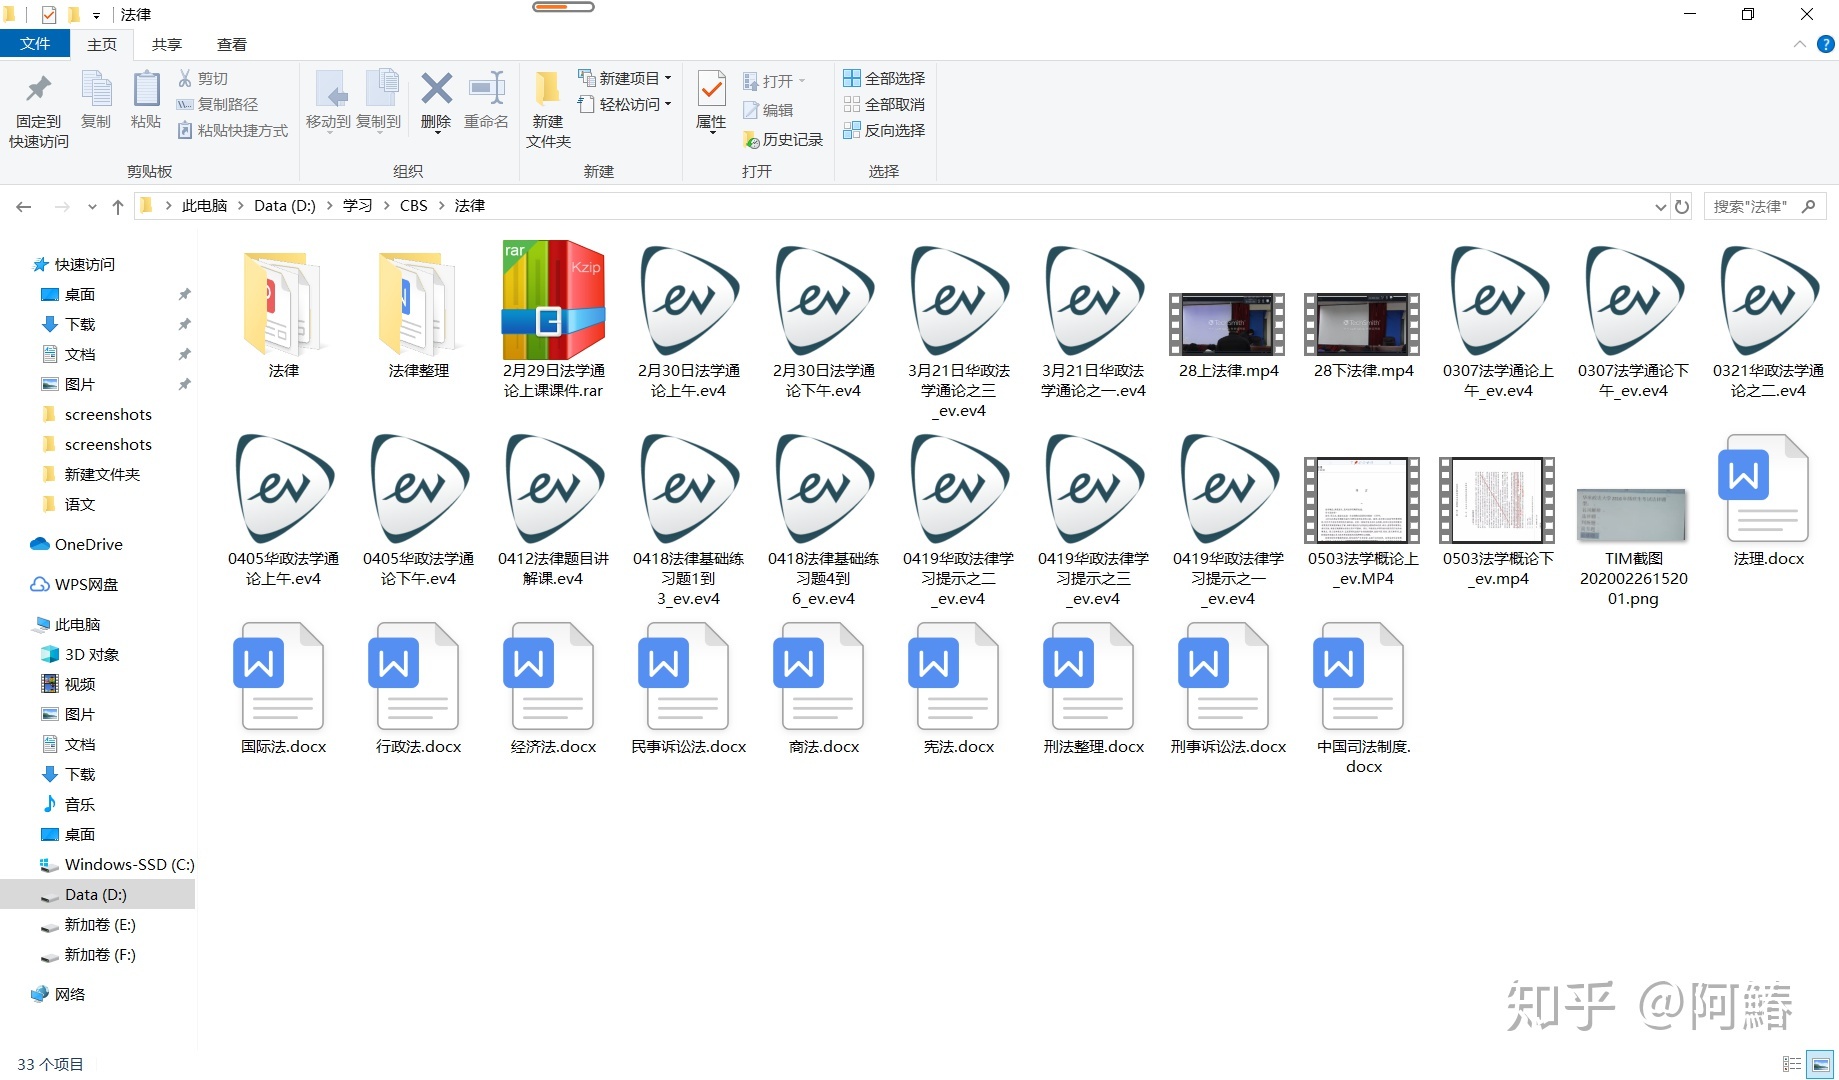The image size is (1839, 1080).
Task: Switch to the Home (主页) tab
Action: click(x=102, y=44)
